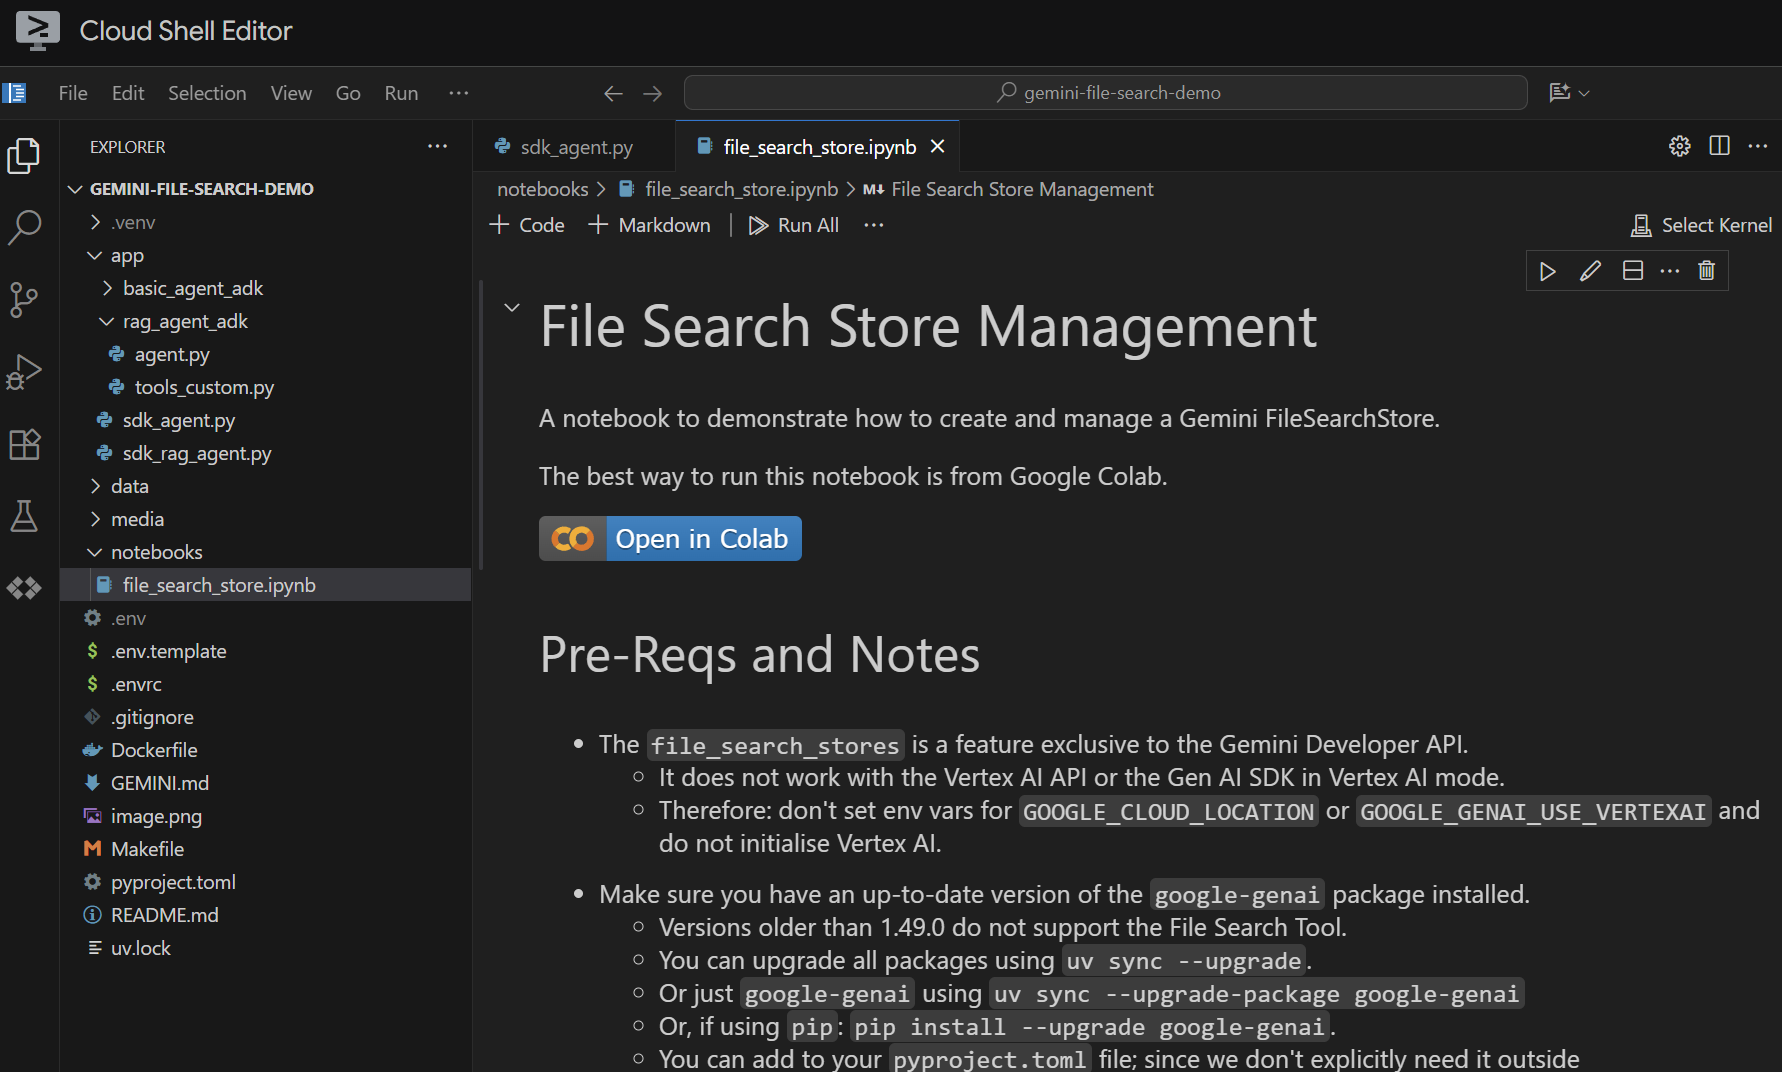Open the Source Control view icon
Screen dimensions: 1782x1072
coord(24,299)
